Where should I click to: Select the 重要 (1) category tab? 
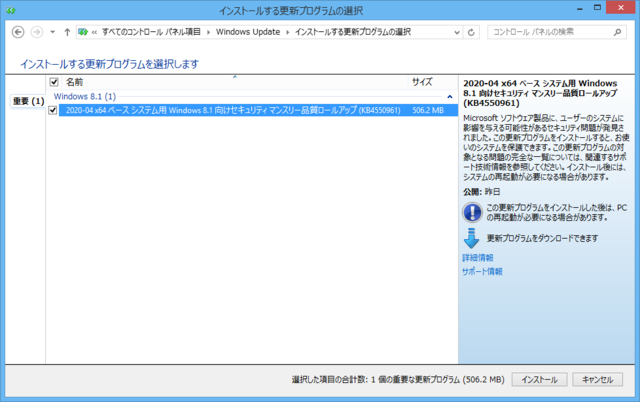28,101
